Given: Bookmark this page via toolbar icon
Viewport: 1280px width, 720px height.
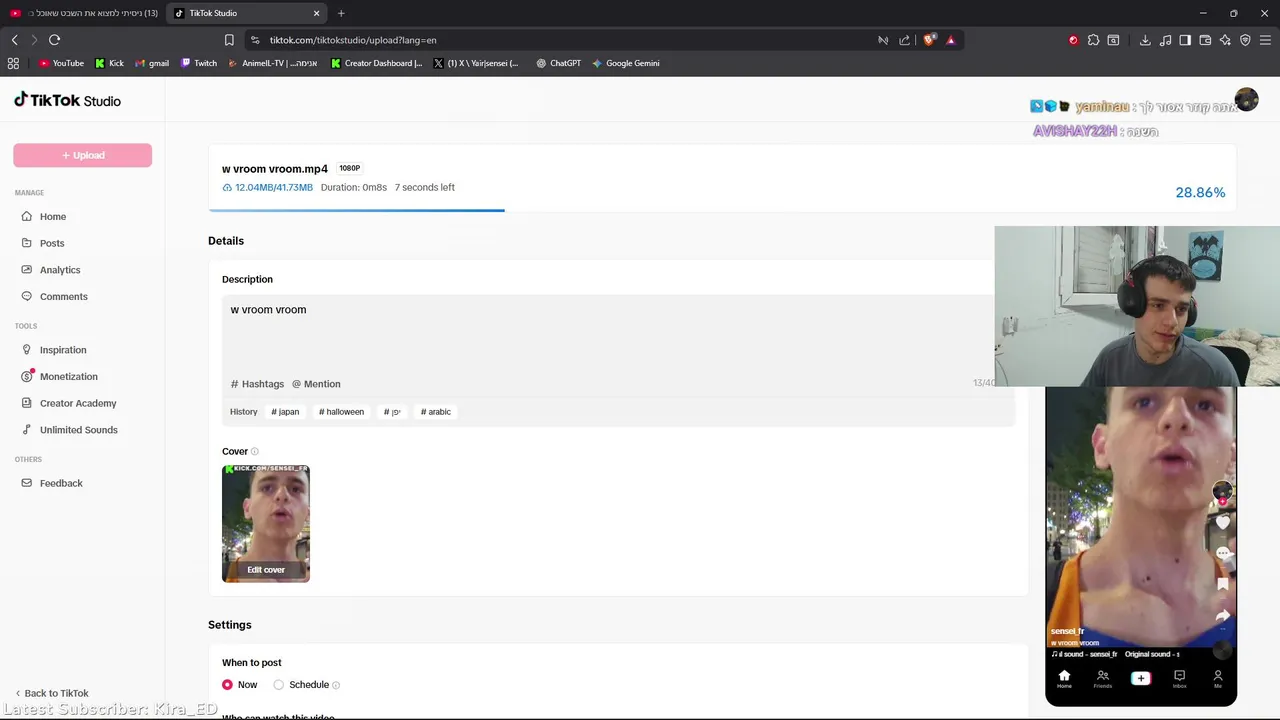Looking at the screenshot, I should click(x=229, y=40).
